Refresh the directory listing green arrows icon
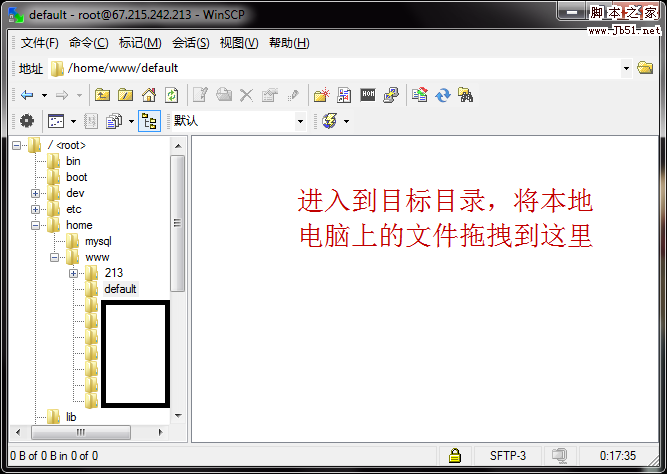 pos(171,95)
